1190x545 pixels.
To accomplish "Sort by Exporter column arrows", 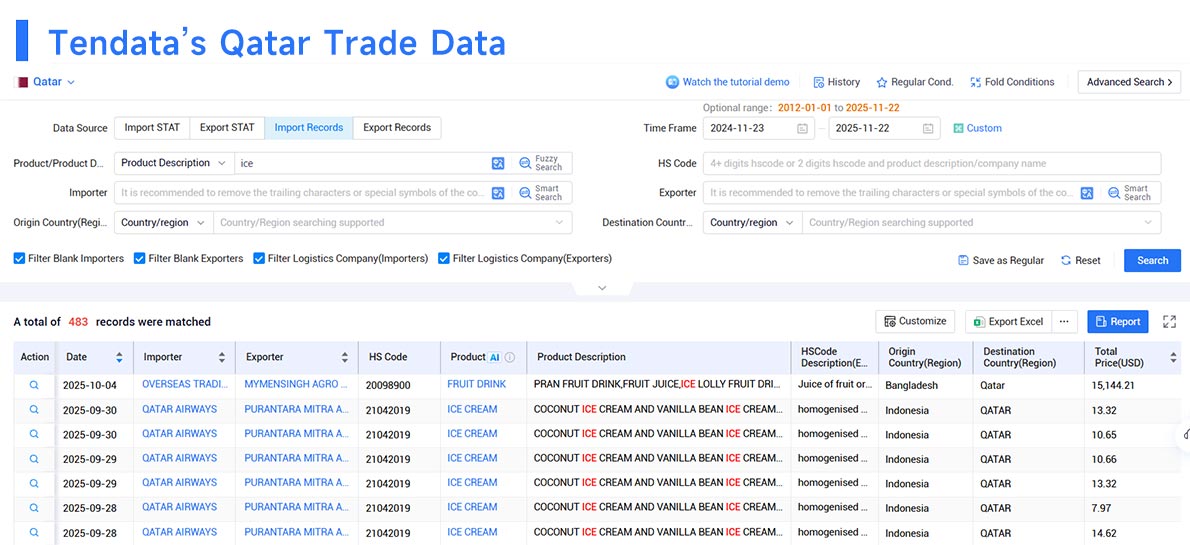I will tap(345, 357).
